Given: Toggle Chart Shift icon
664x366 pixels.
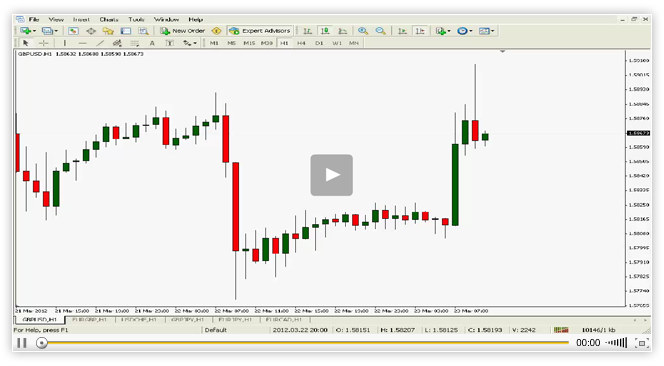Looking at the screenshot, I should (420, 31).
